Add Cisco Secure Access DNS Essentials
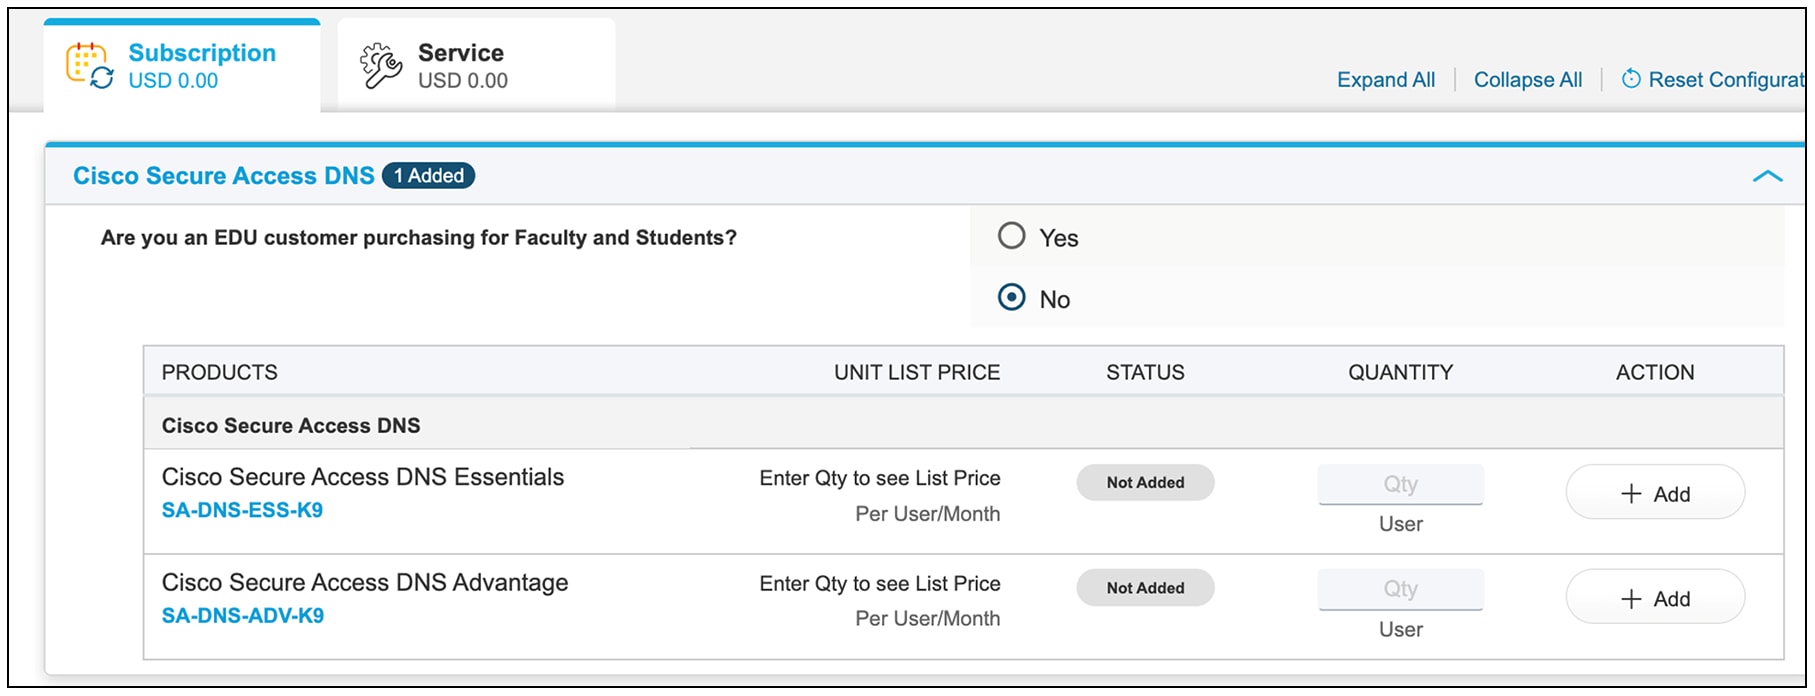This screenshot has height=696, width=1815. pos(1655,493)
